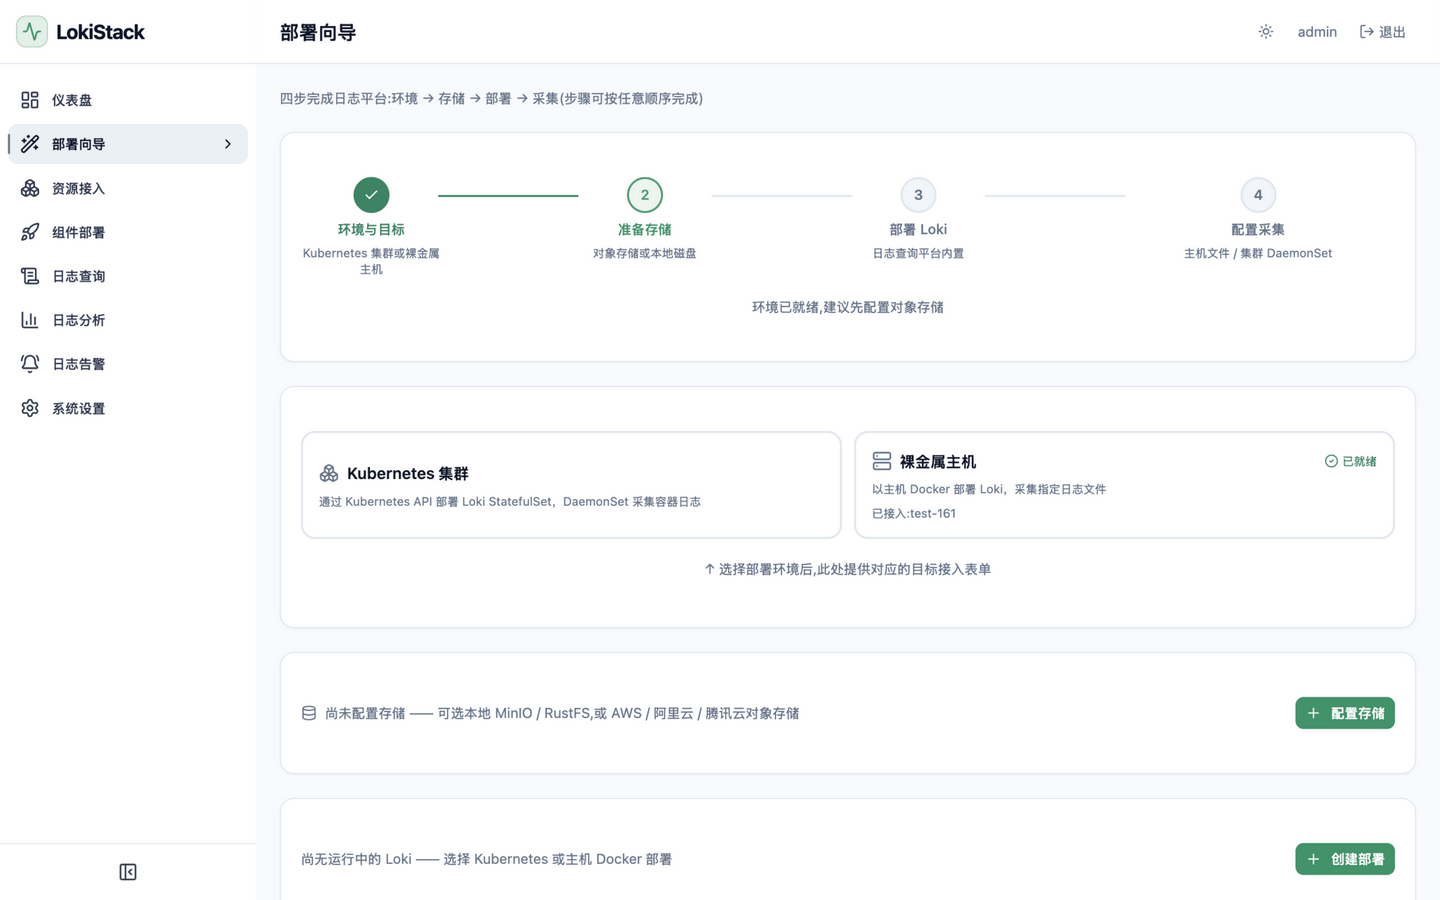Go to 组件部署 page
The width and height of the screenshot is (1440, 900).
coord(128,232)
